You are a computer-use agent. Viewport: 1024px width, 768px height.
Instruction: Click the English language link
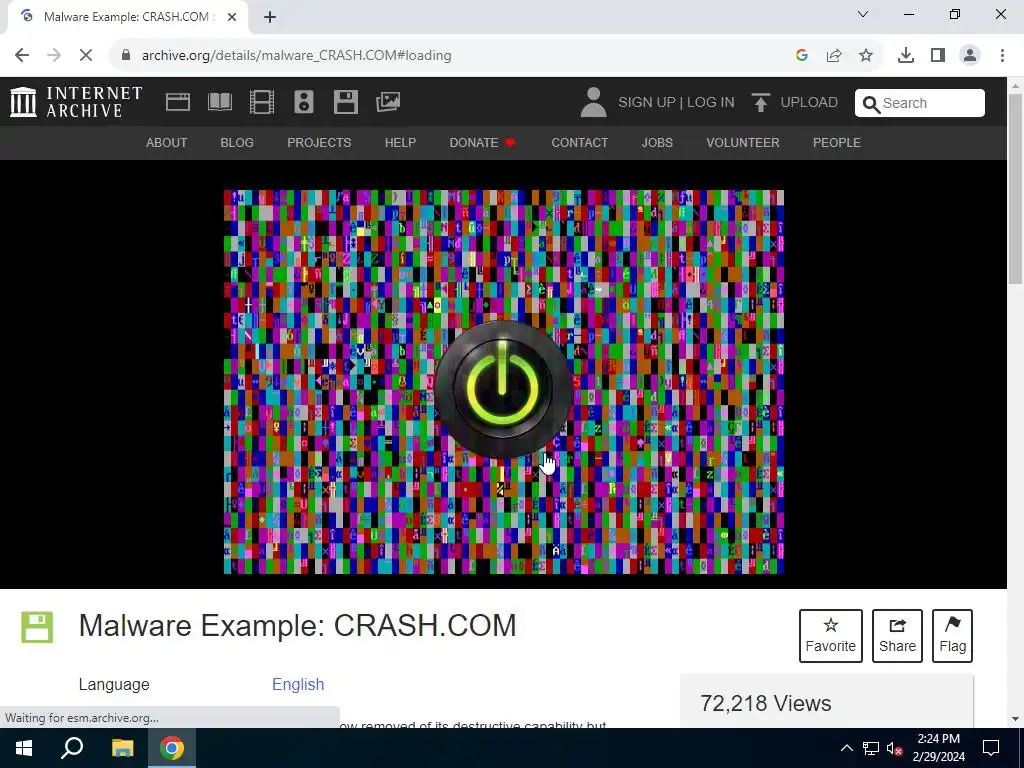pyautogui.click(x=298, y=684)
